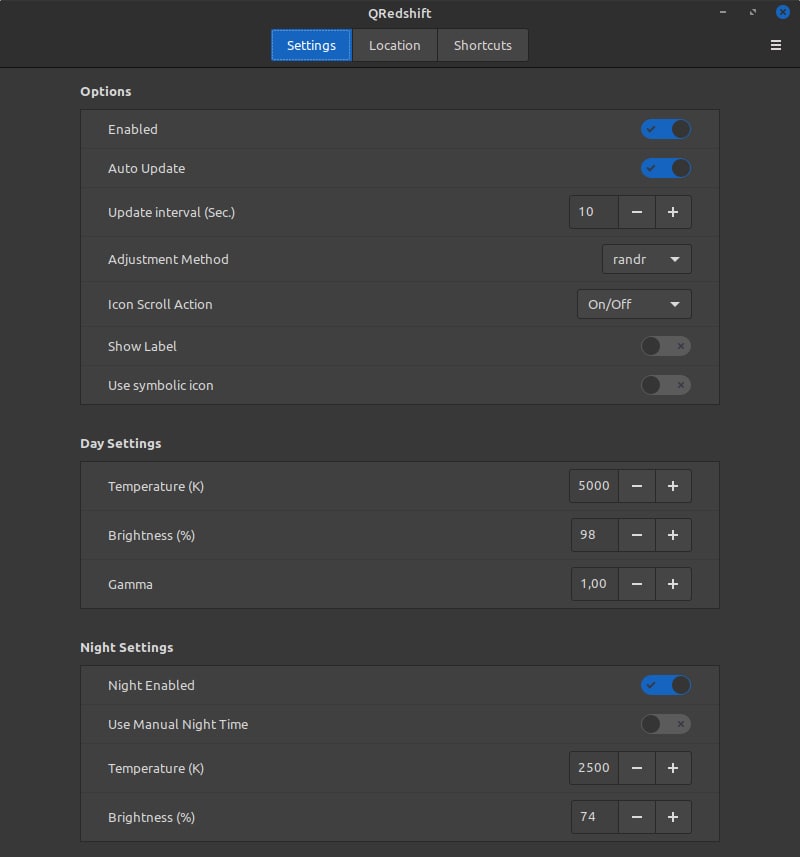Viewport: 800px width, 857px height.
Task: Click the Night Brightness field showing 74
Action: tap(595, 817)
